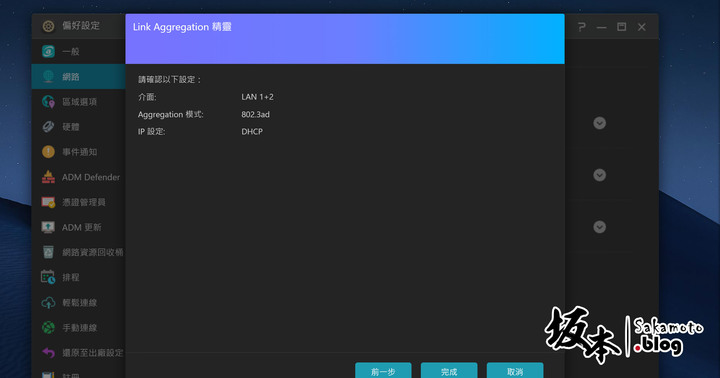Open 事件通知 in the sidebar
Image resolution: width=720 pixels, height=378 pixels.
[79, 152]
